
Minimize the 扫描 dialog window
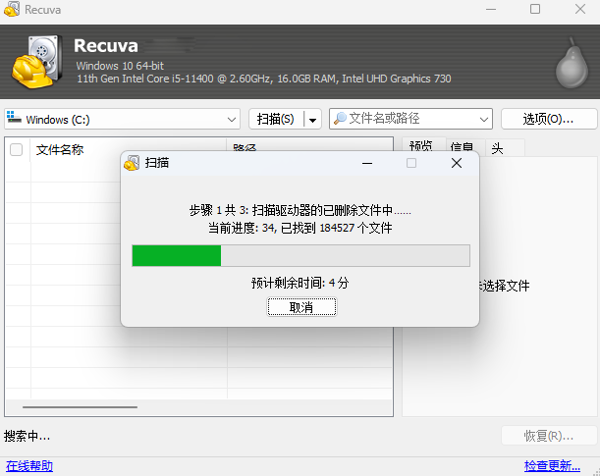(366, 163)
